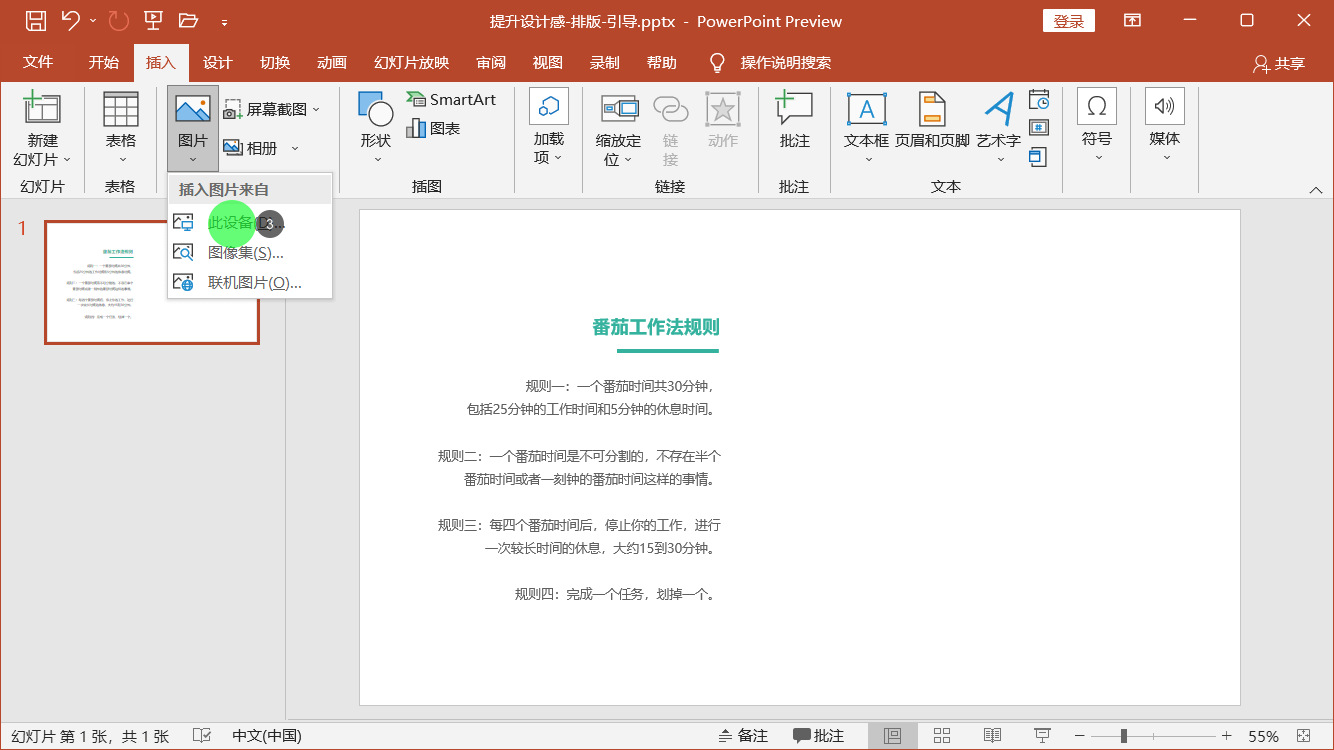The image size is (1334, 750).
Task: Insert a 图表 chart
Action: point(433,128)
